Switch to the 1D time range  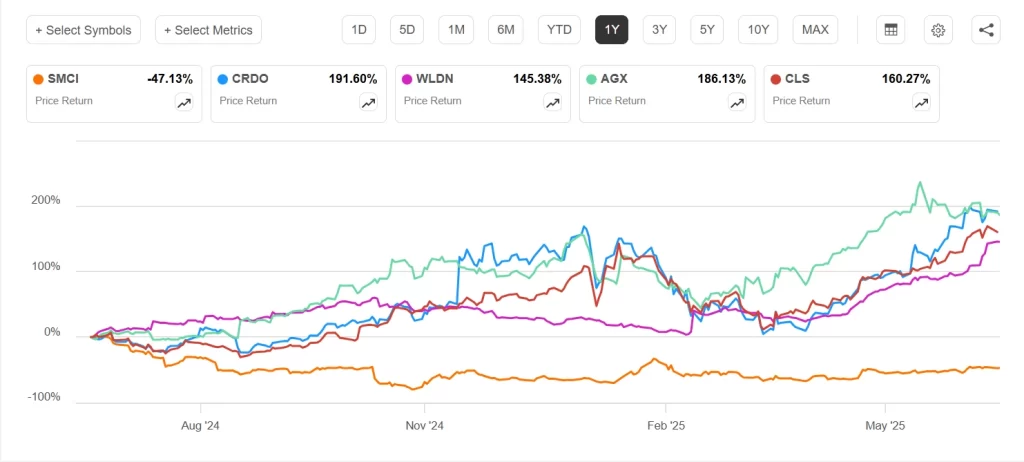click(358, 30)
